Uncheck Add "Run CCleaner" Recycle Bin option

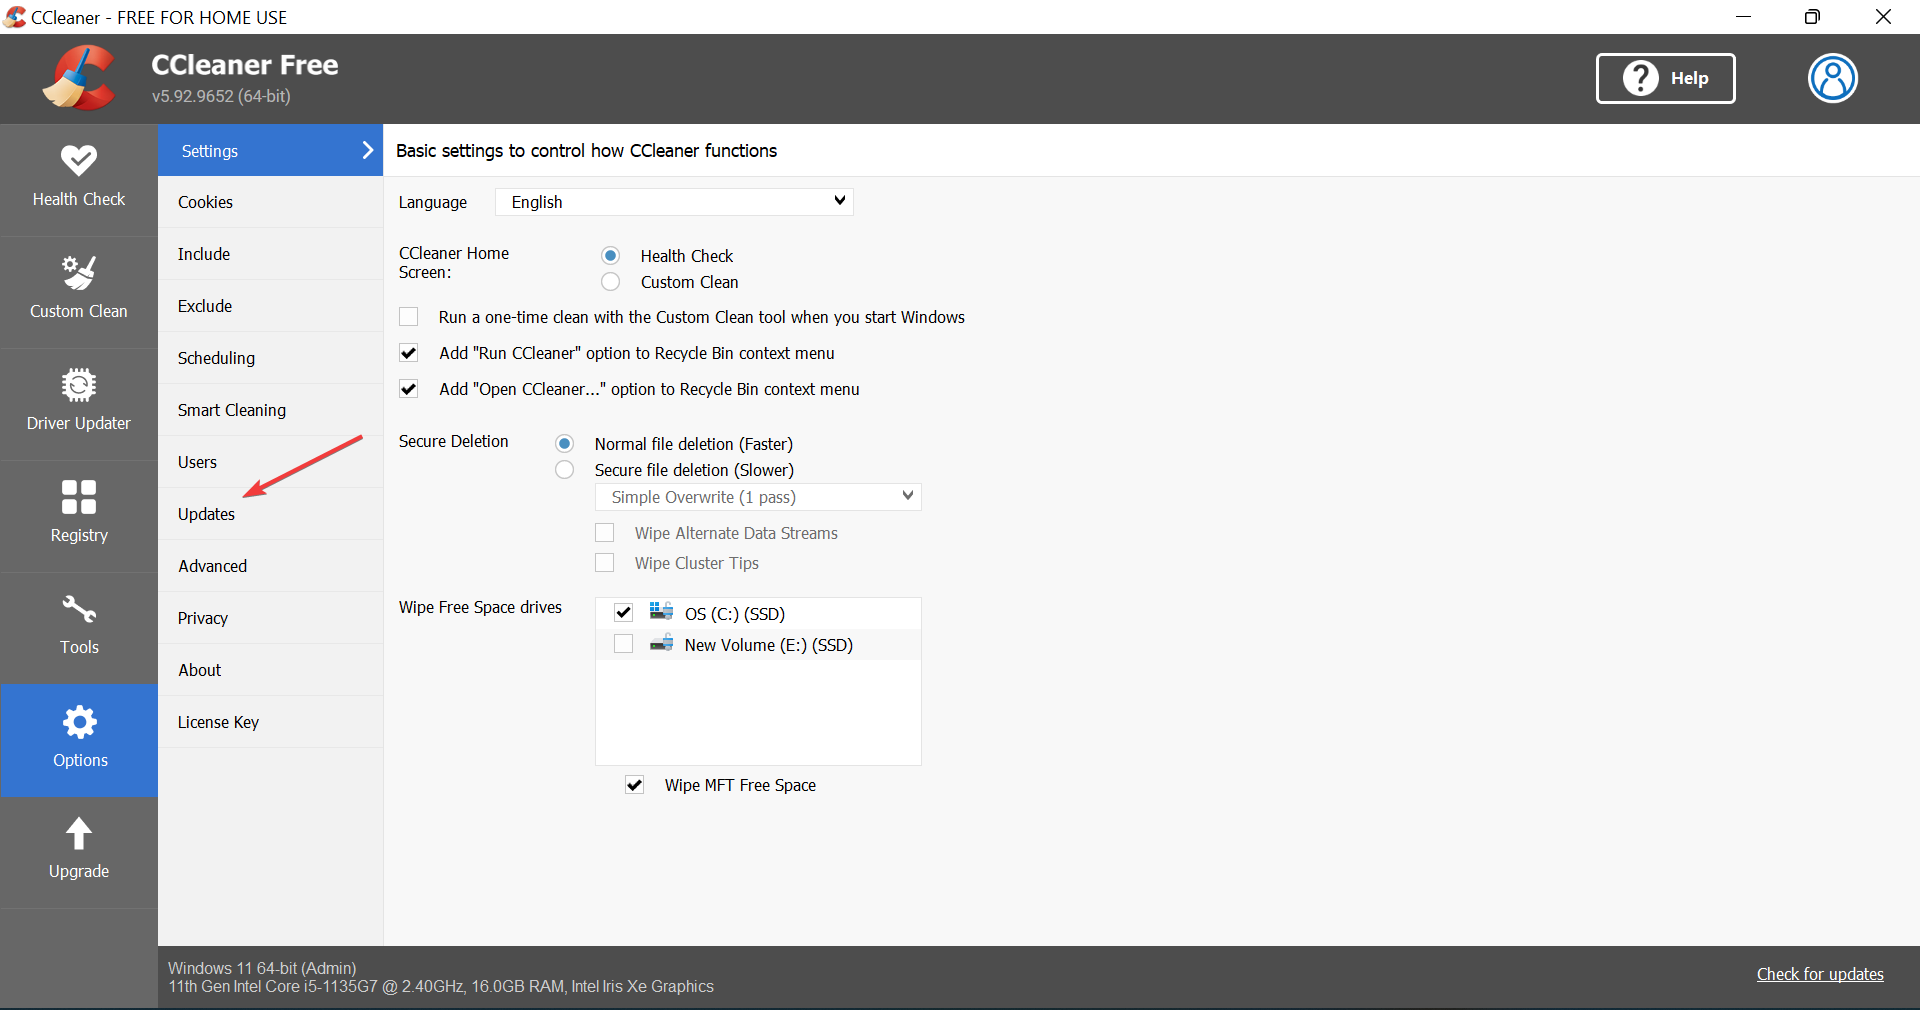pos(409,353)
